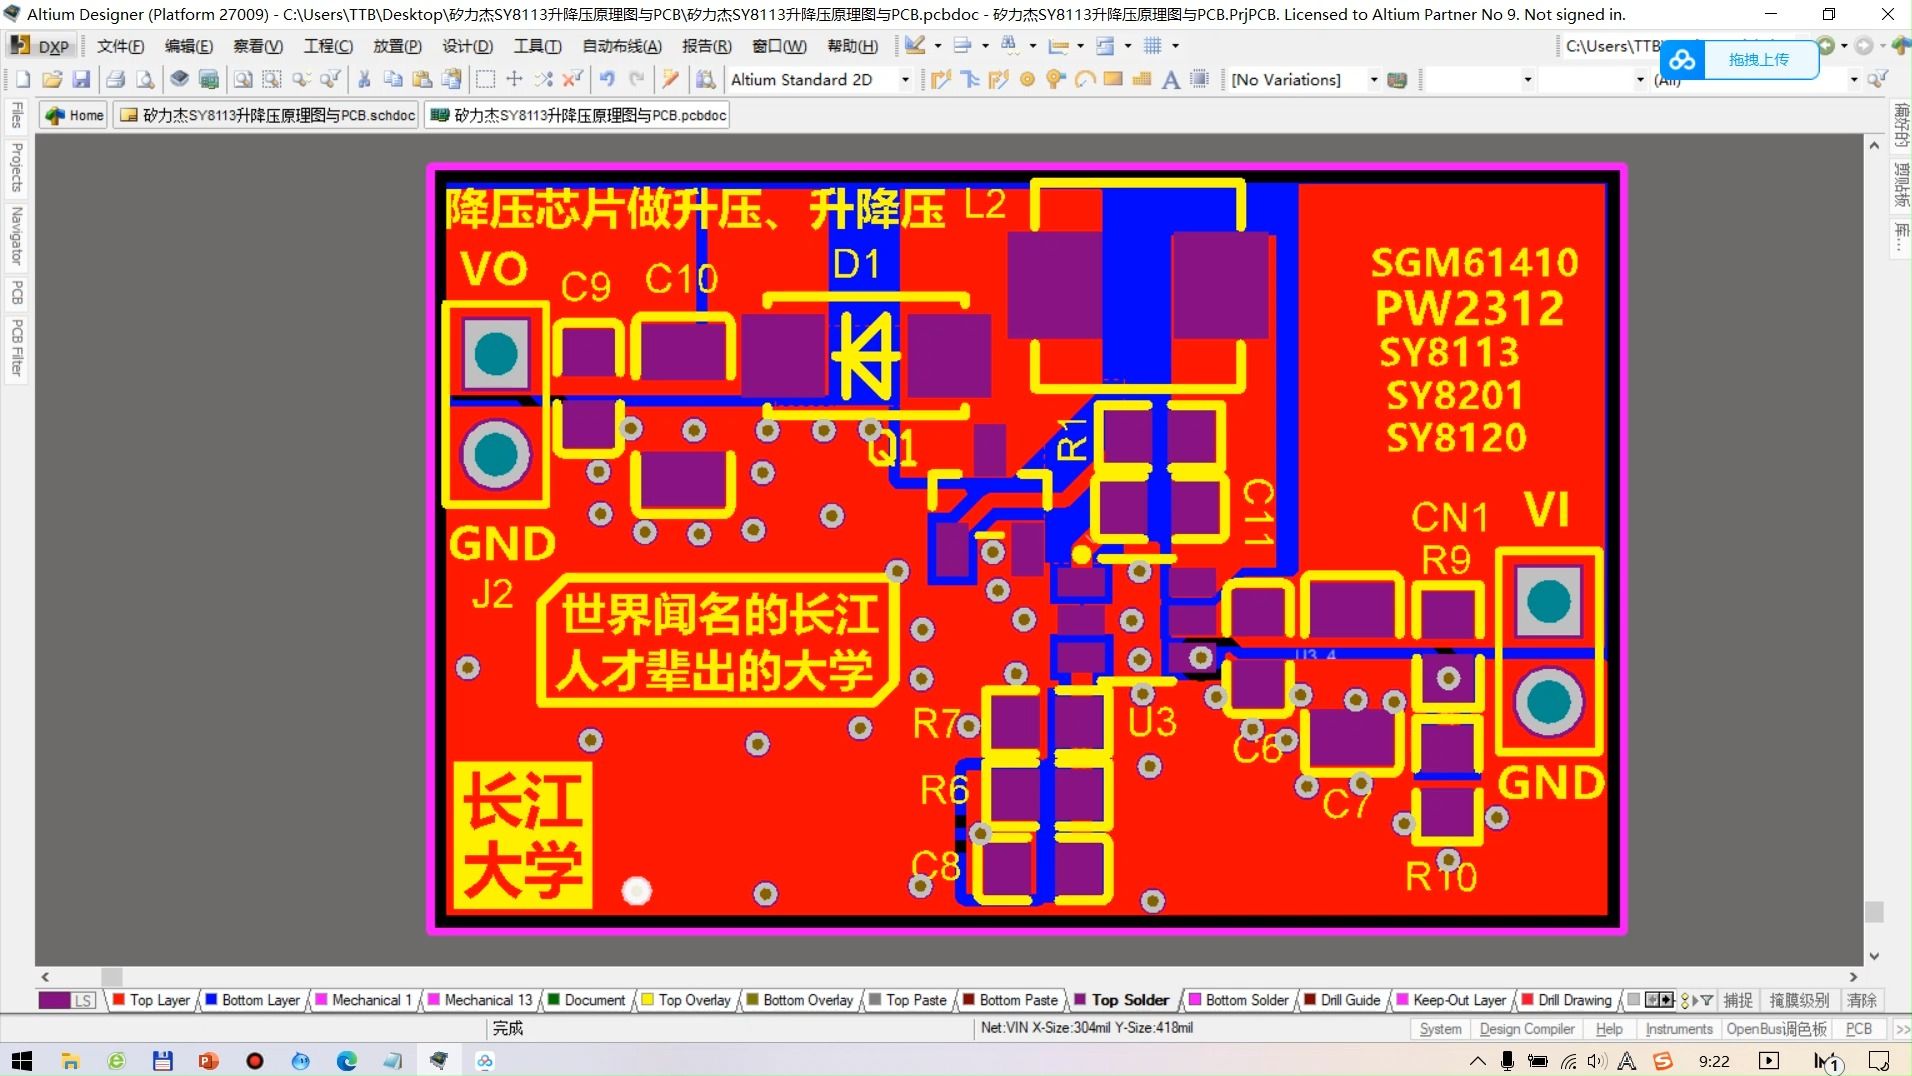Place a via from the toolbar
This screenshot has width=1912, height=1076.
pyautogui.click(x=1055, y=80)
